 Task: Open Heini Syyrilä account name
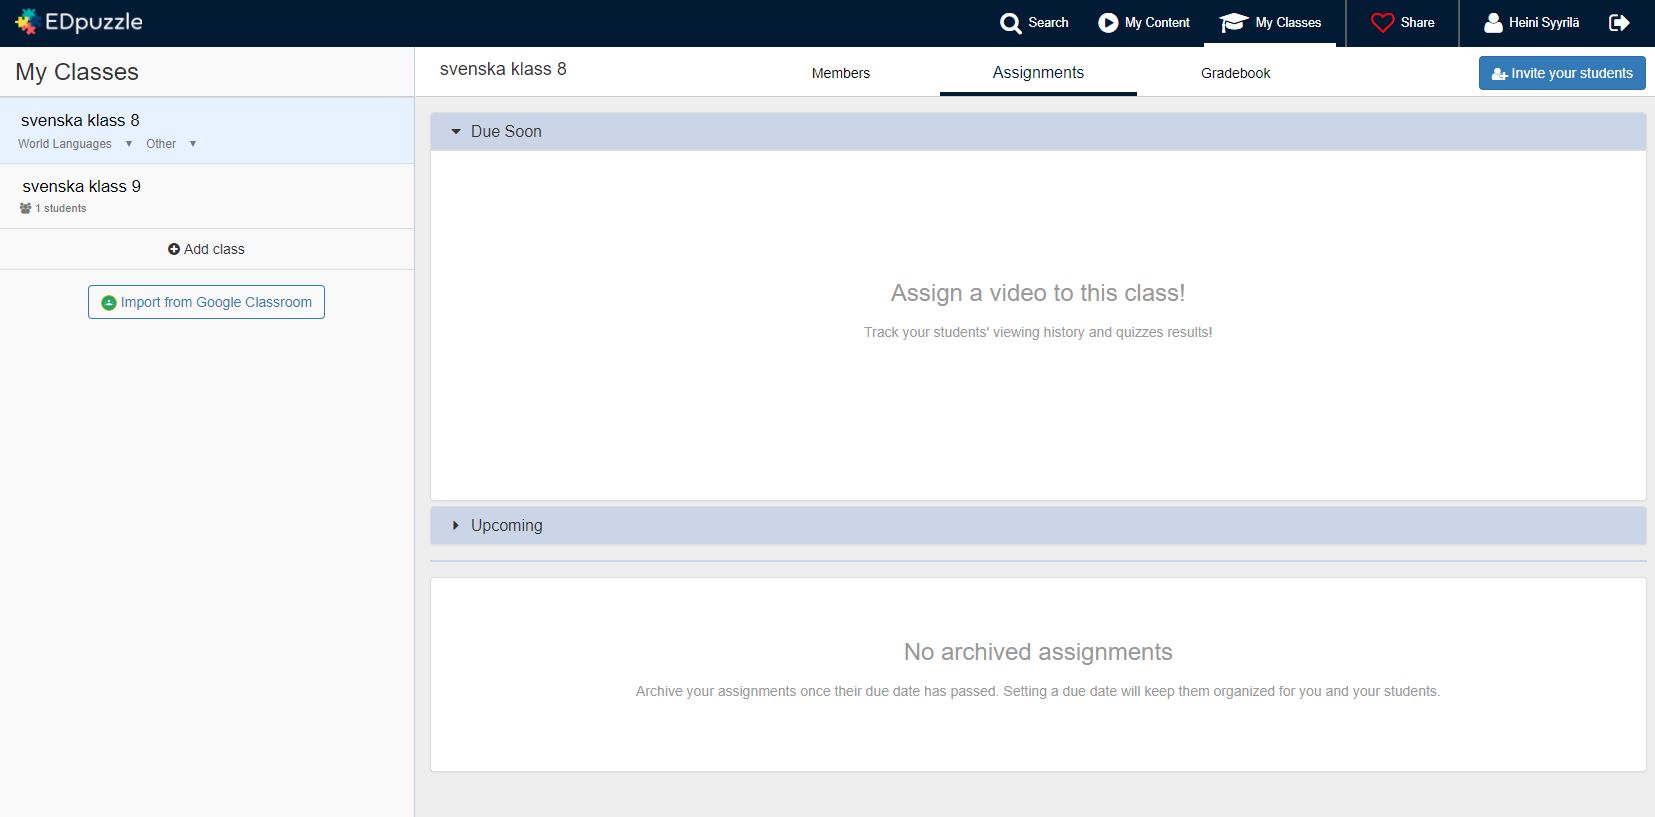coord(1544,23)
